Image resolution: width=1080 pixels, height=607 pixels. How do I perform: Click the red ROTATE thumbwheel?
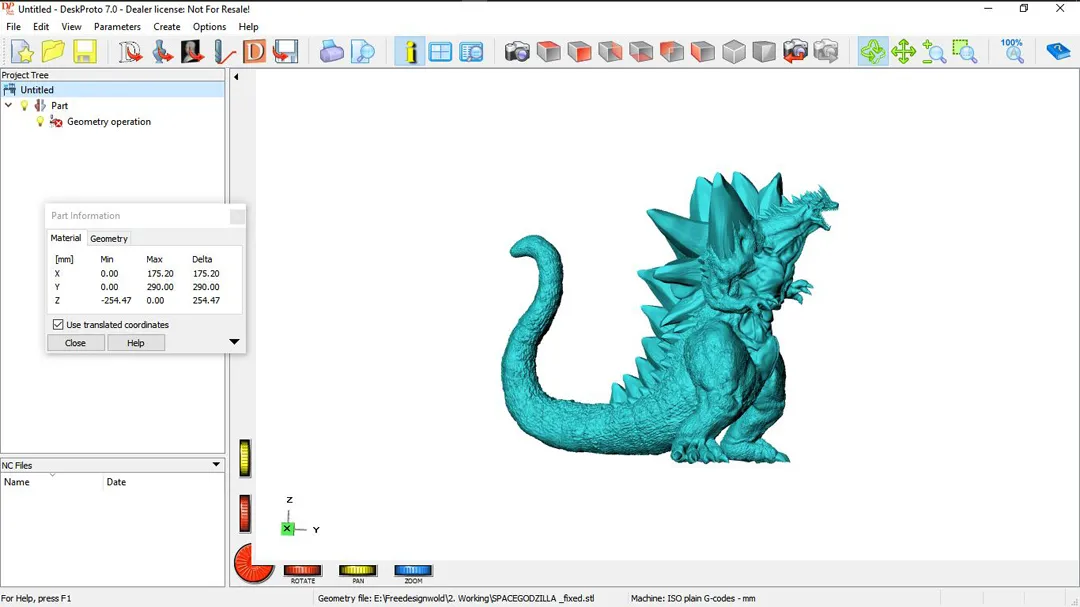click(303, 570)
